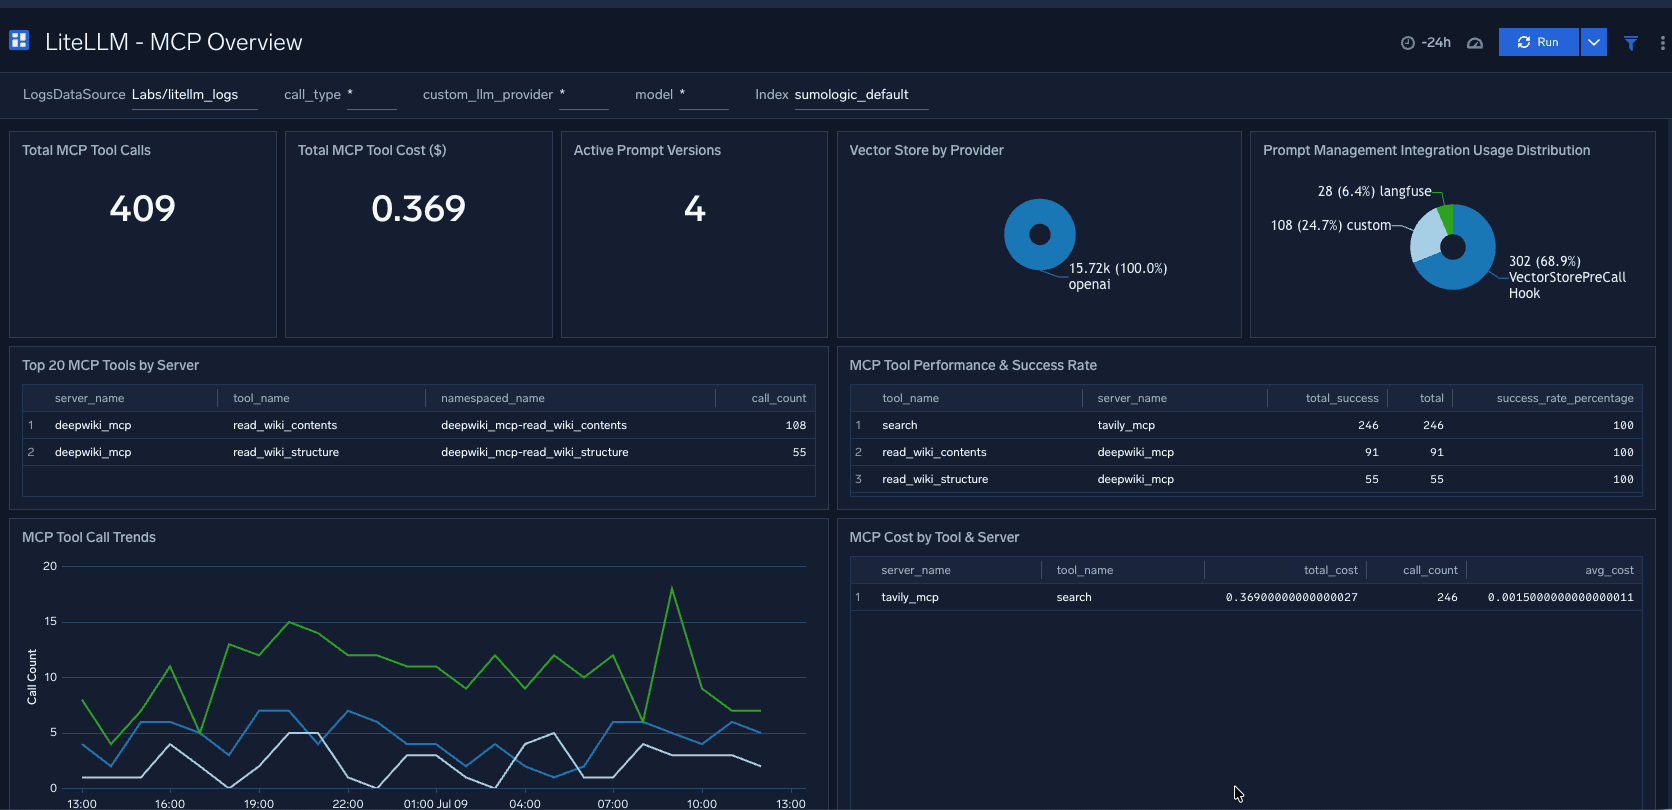This screenshot has width=1672, height=810.
Task: Click total_cost value 0.36900000000000027
Action: [1291, 597]
